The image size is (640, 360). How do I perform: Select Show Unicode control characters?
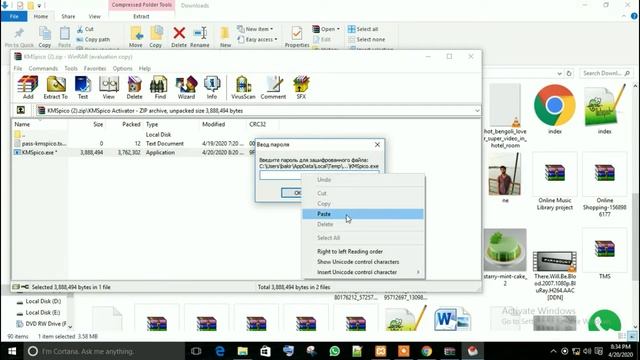[363, 262]
